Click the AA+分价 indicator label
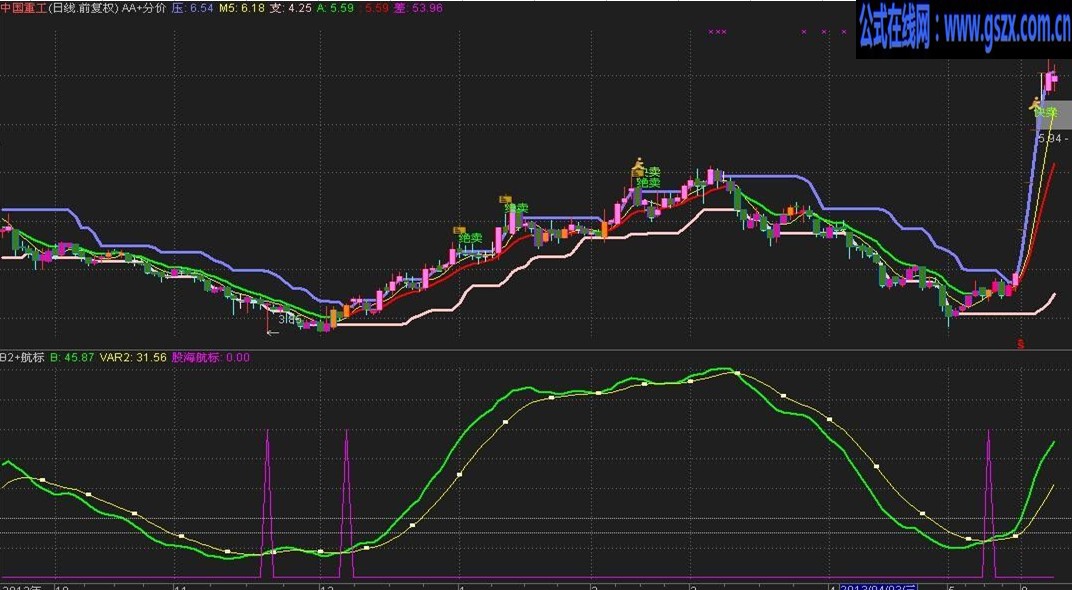 click(144, 8)
